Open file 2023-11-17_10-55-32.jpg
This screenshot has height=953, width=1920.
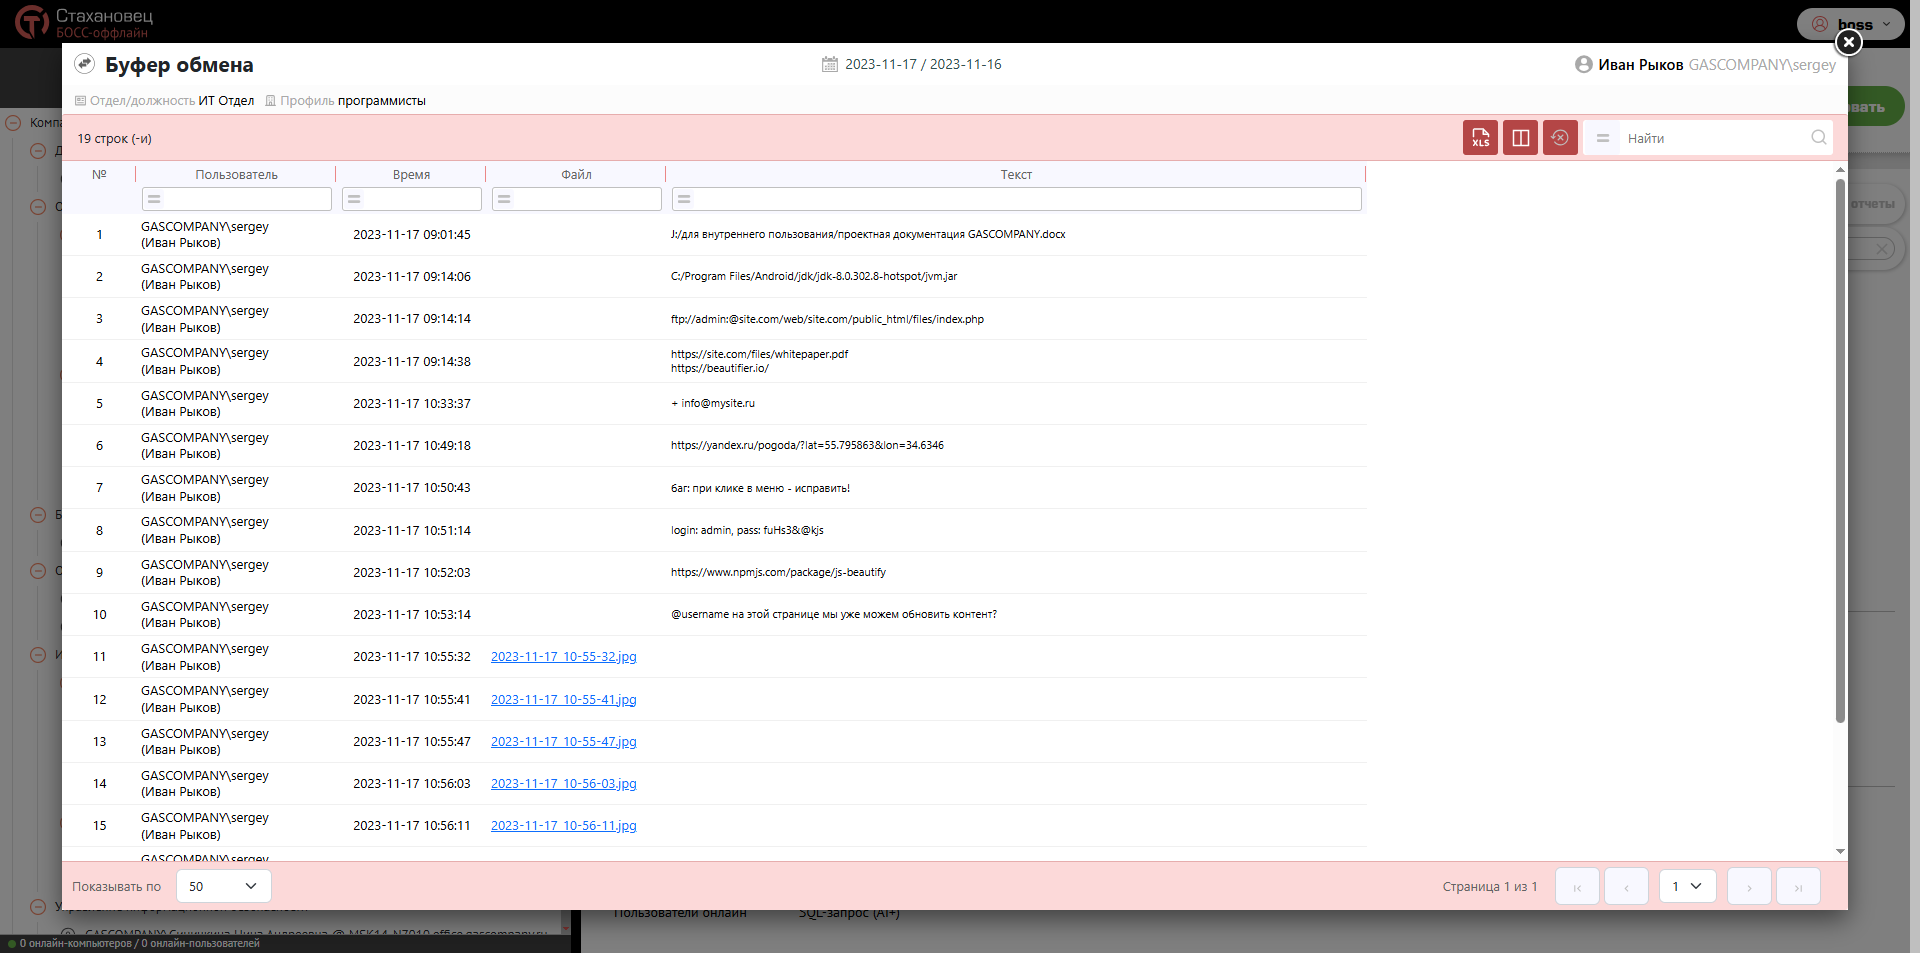[x=563, y=657]
